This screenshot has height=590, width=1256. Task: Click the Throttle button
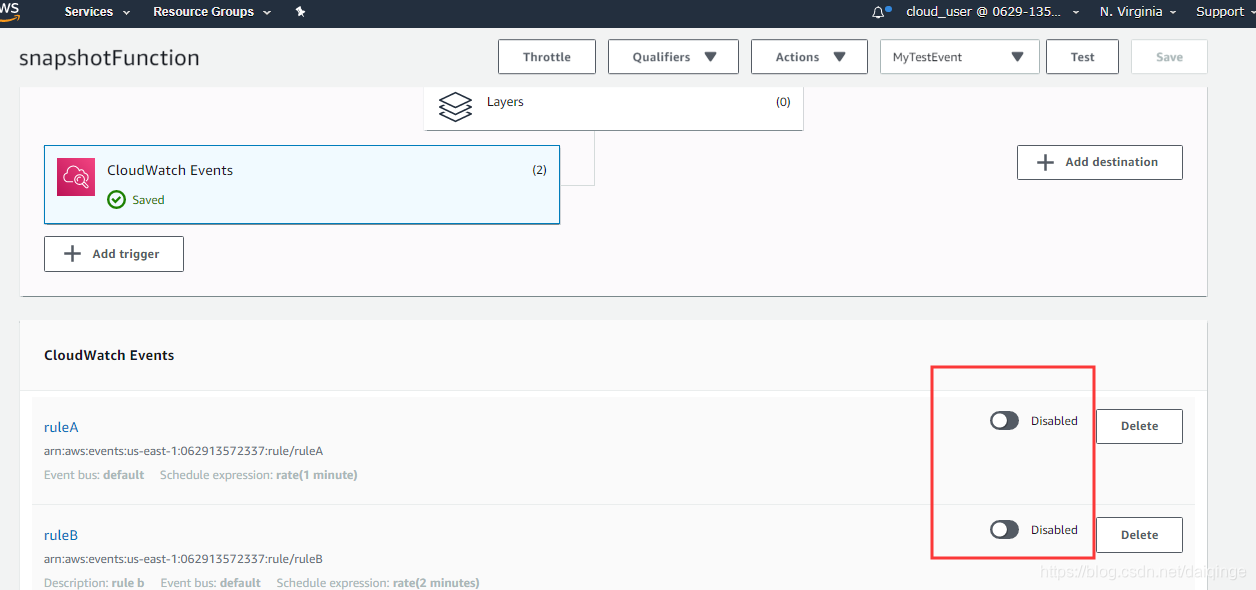(x=547, y=57)
